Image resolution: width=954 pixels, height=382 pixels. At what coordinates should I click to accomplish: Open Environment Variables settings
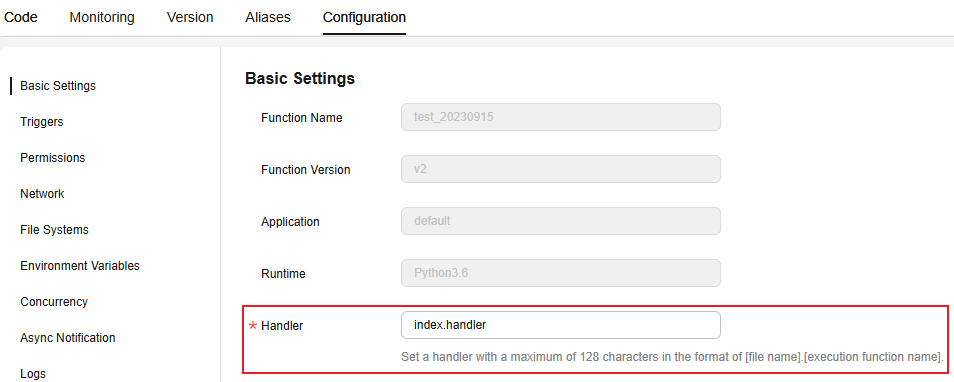tap(80, 265)
